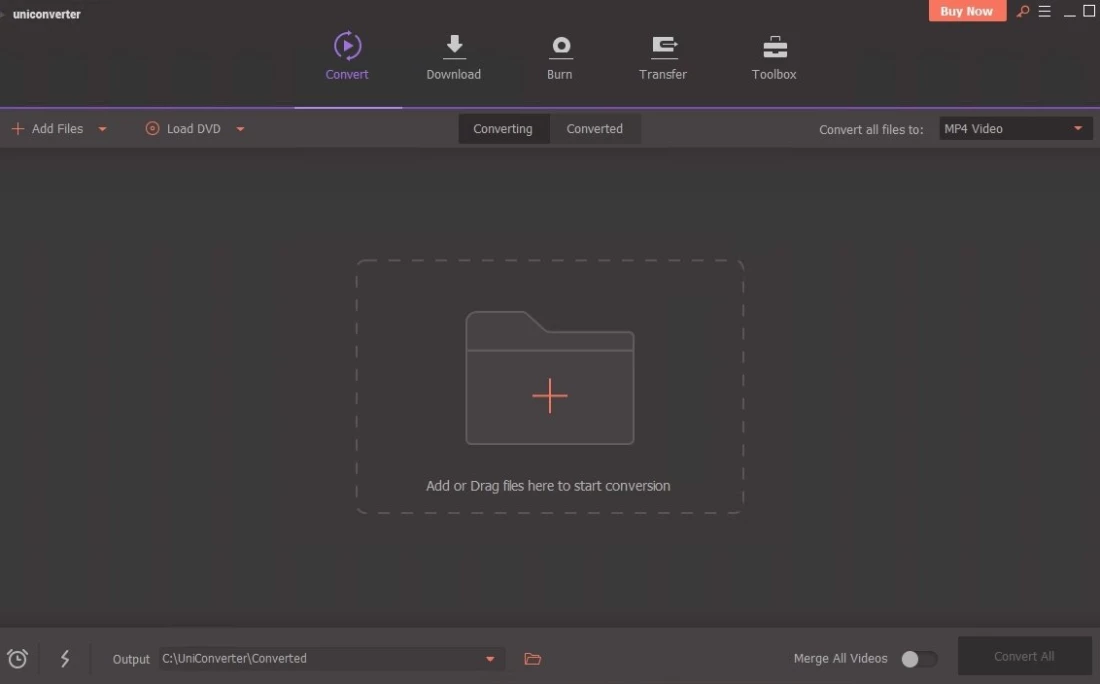The image size is (1100, 684).
Task: Switch to the Converted tab
Action: pyautogui.click(x=595, y=129)
